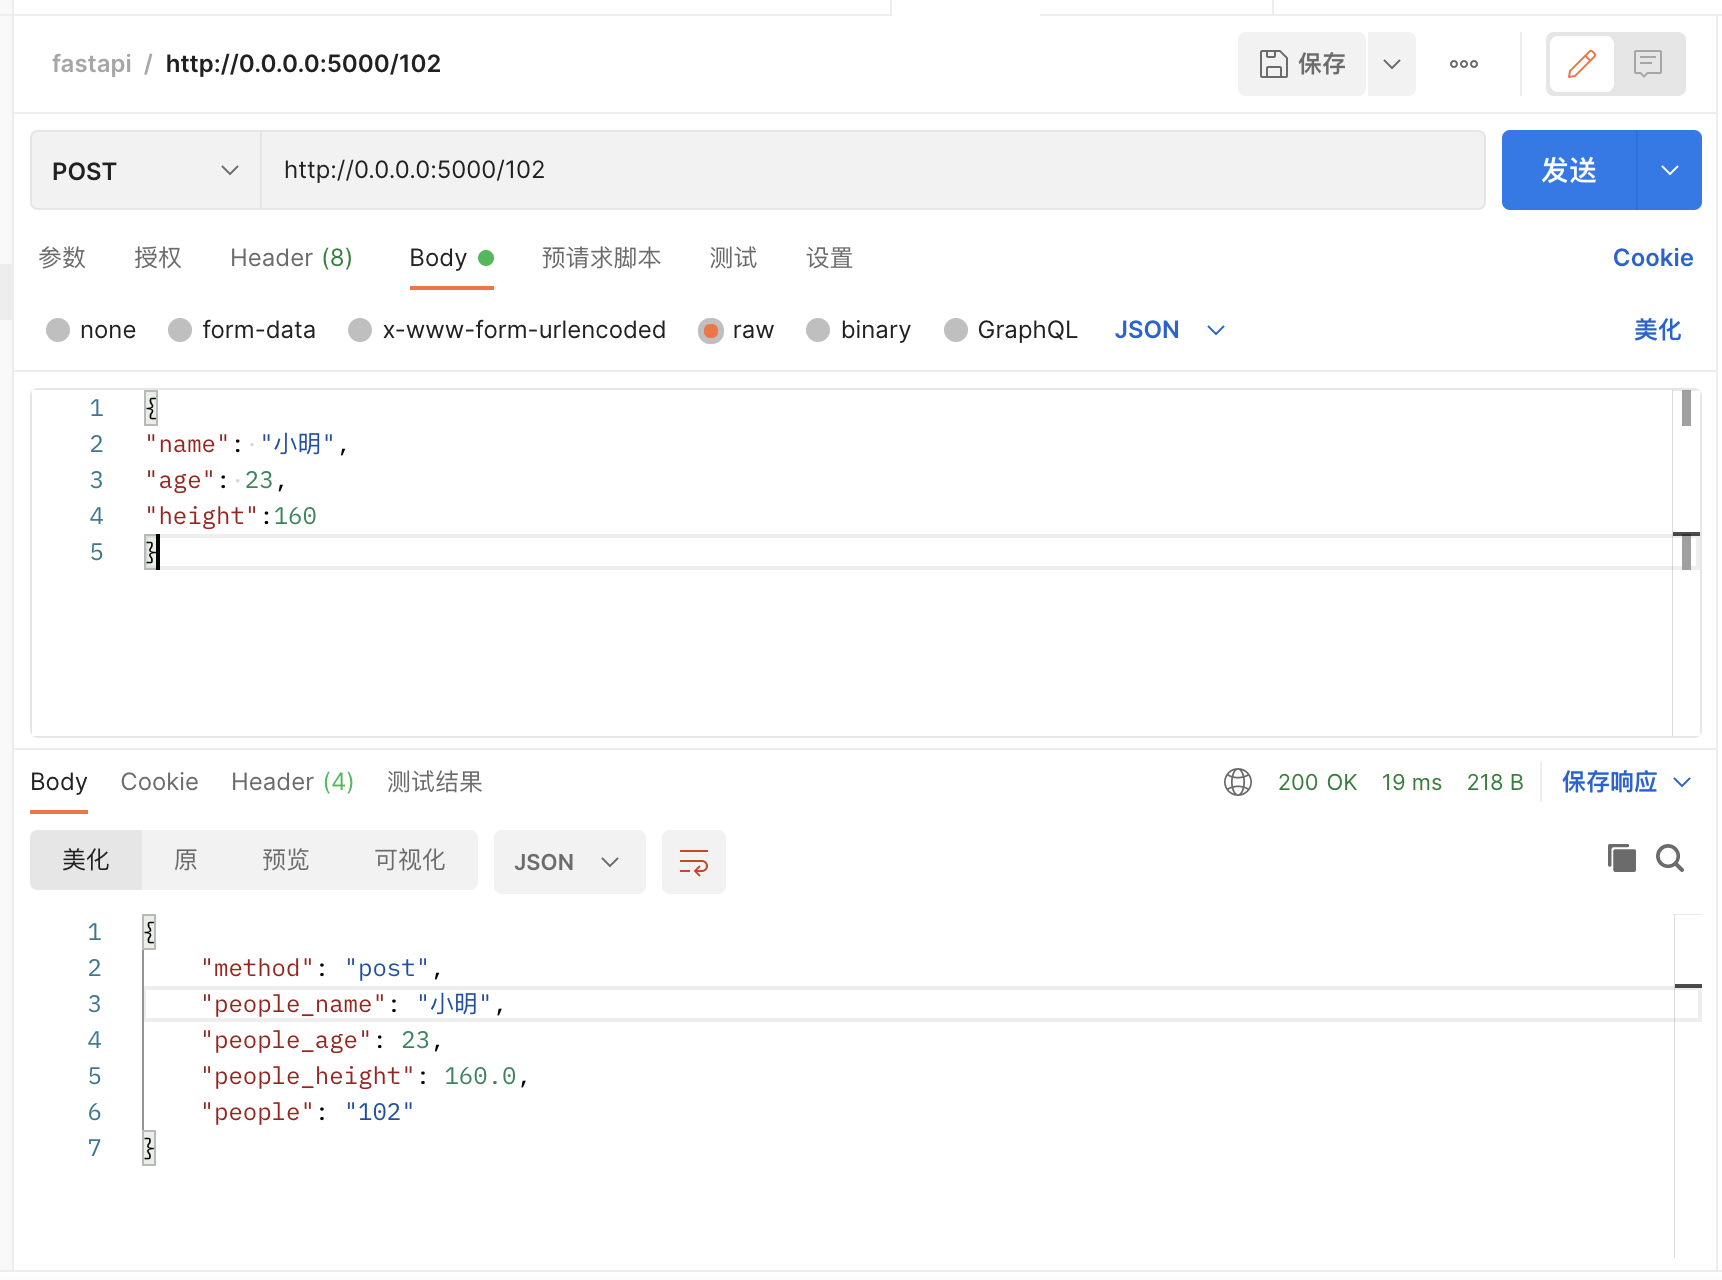Switch to pencil edit mode
Screen dimensions: 1722x1280
(x=1581, y=64)
